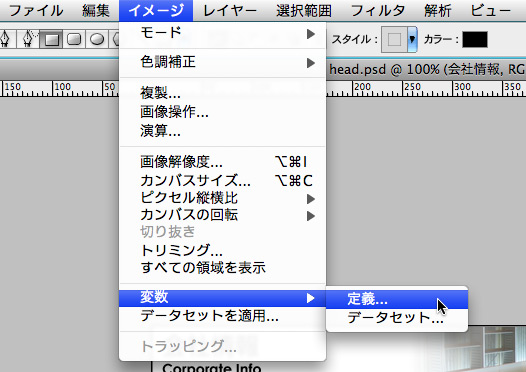Open the ファイル menu
The width and height of the screenshot is (526, 372).
[36, 11]
